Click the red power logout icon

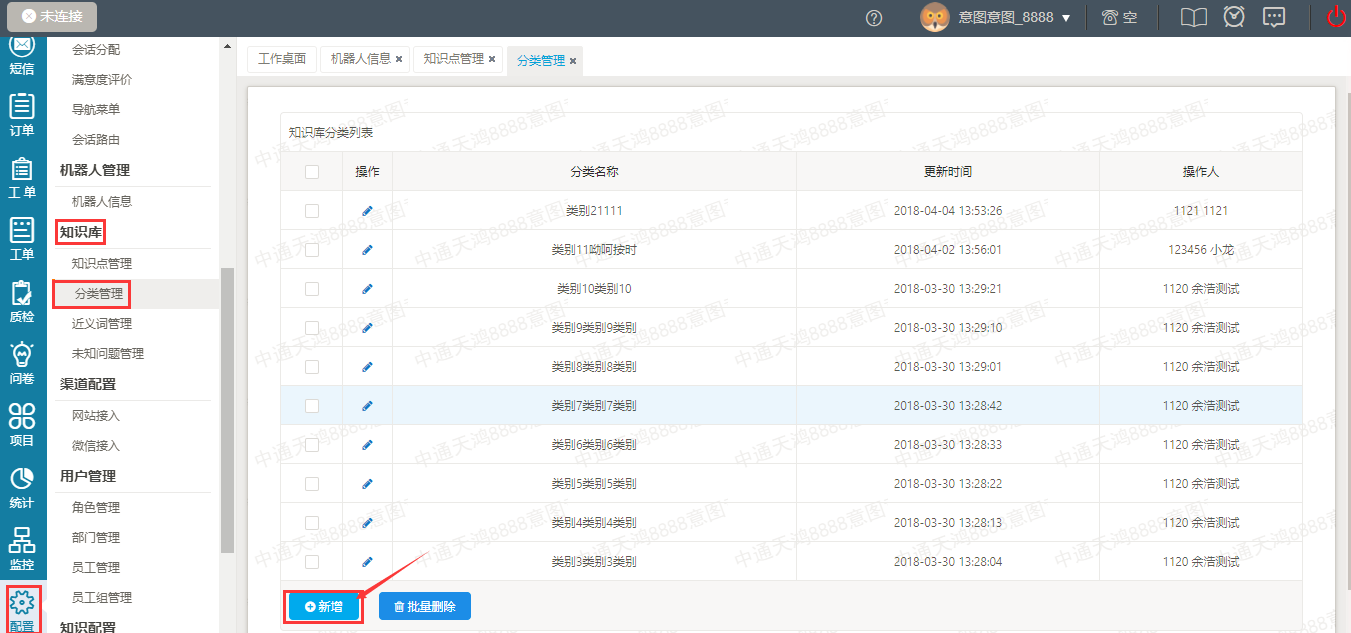tap(1336, 17)
